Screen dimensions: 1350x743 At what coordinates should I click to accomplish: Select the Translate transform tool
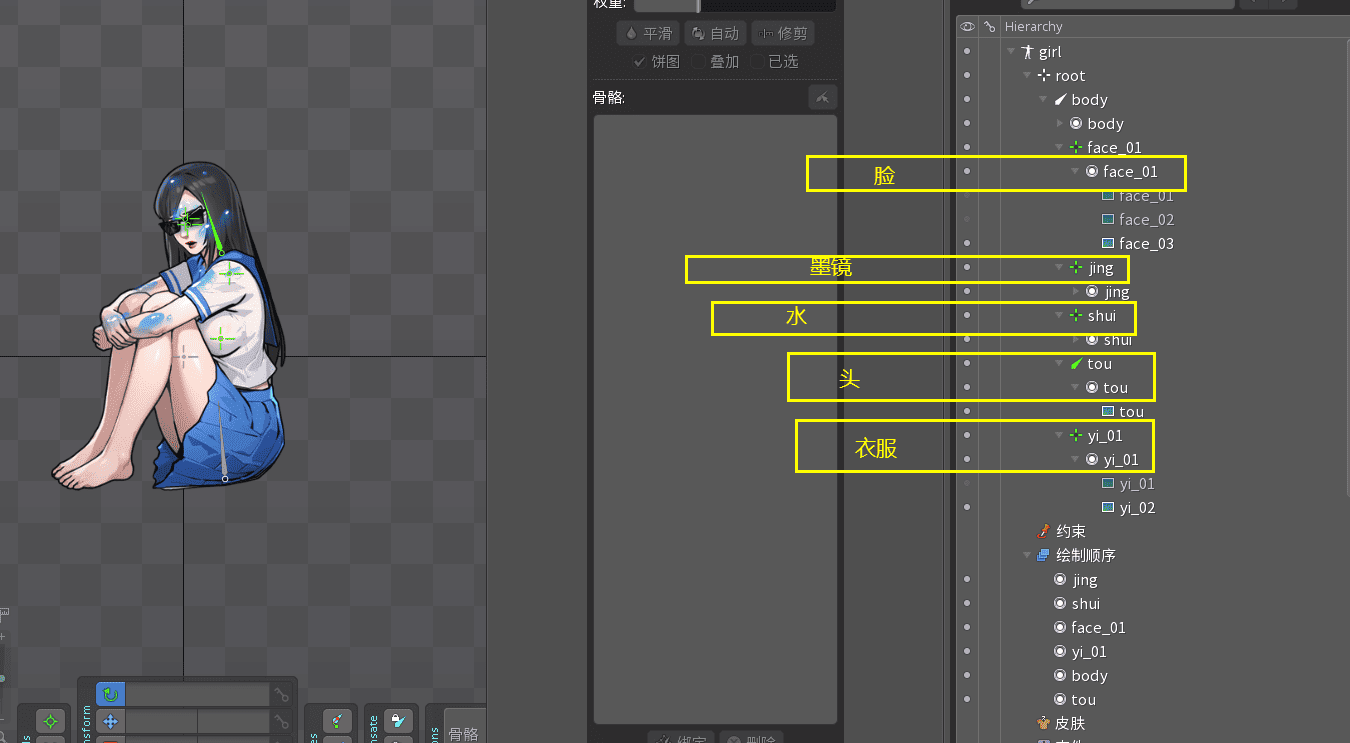pos(111,721)
